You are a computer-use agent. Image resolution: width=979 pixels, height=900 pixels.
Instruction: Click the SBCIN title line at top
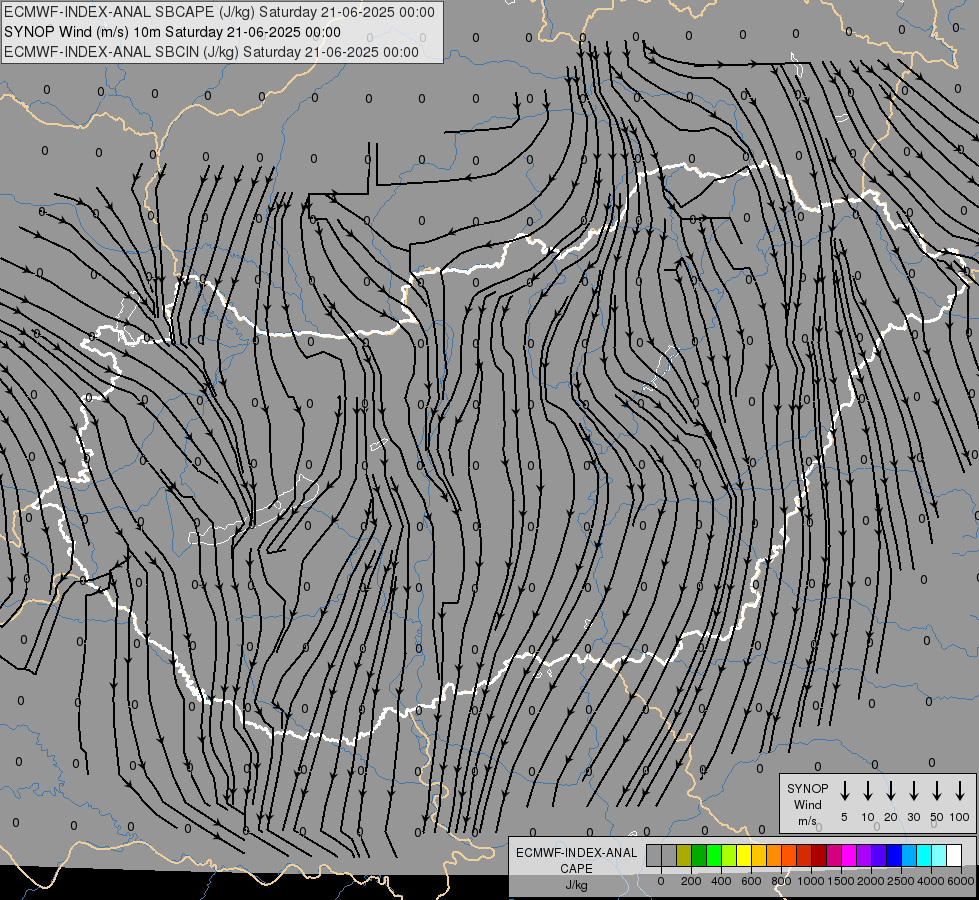211,52
